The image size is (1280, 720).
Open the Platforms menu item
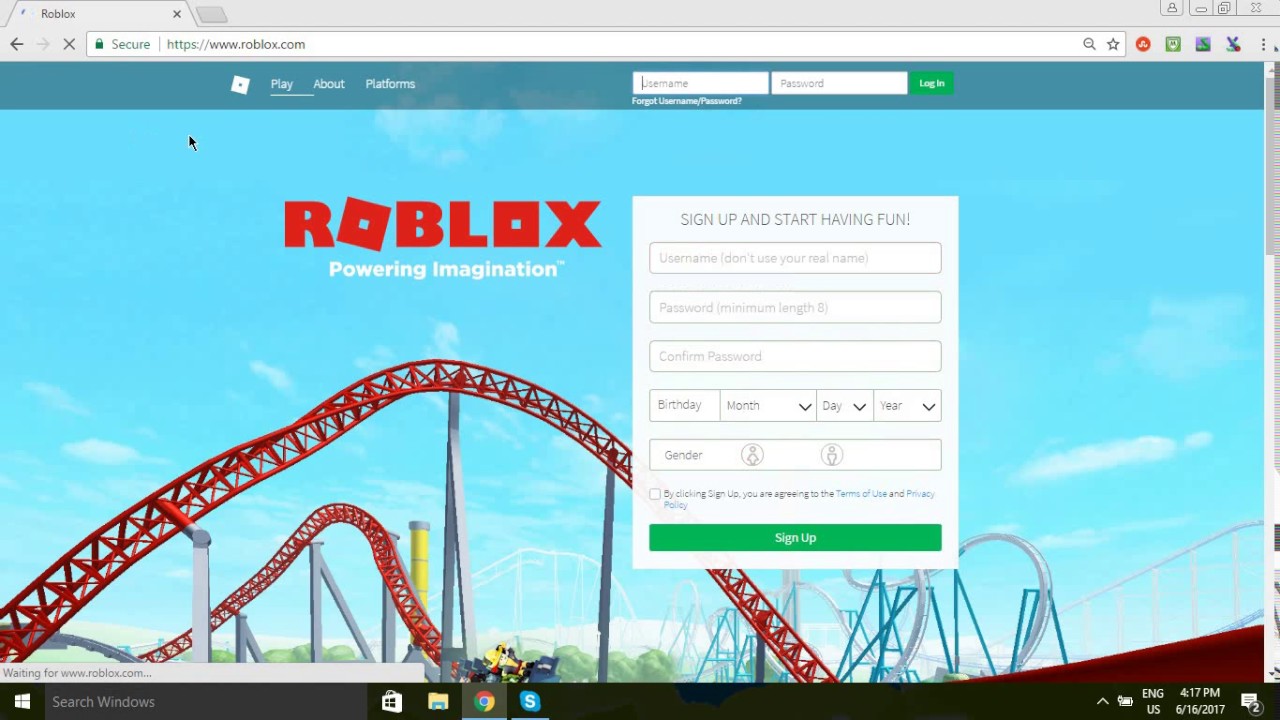pyautogui.click(x=390, y=84)
